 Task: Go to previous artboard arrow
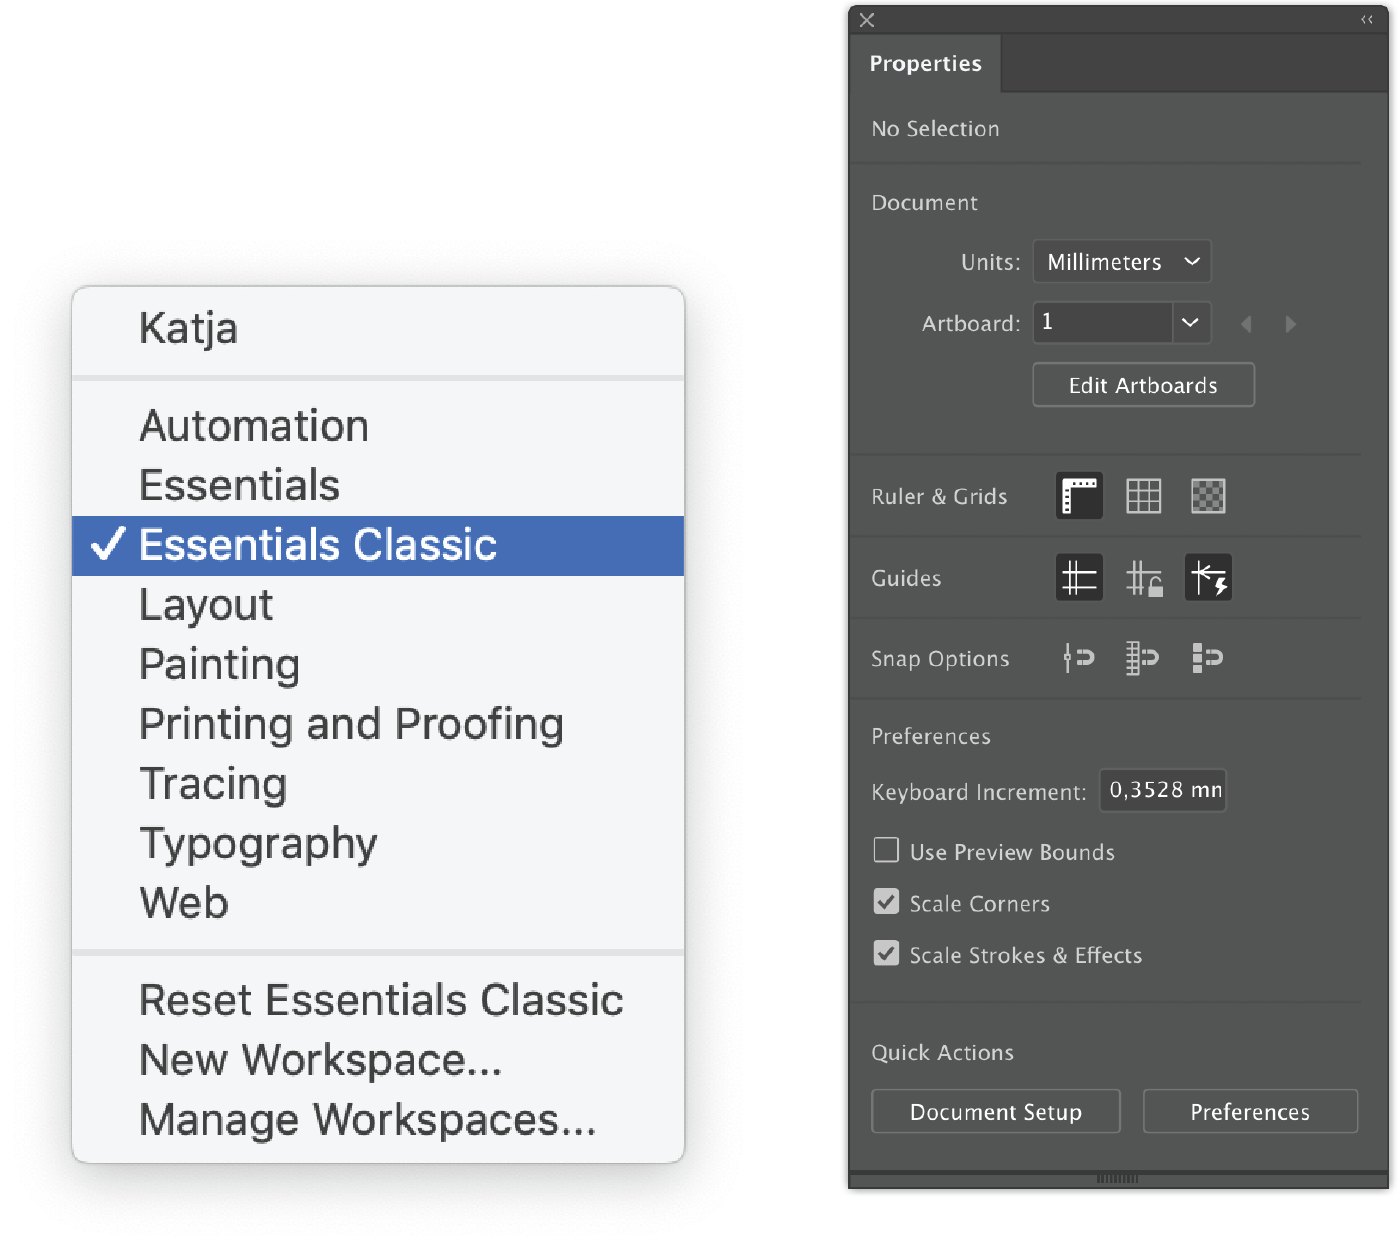click(x=1246, y=324)
